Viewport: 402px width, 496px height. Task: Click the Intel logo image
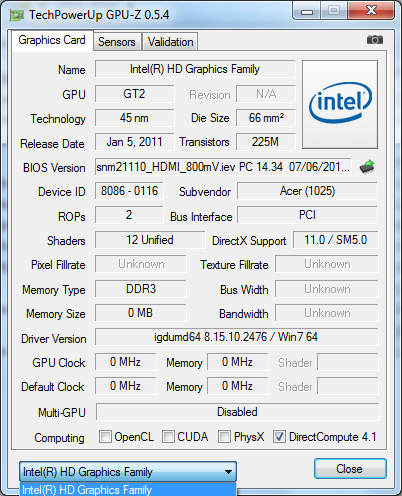[x=340, y=104]
